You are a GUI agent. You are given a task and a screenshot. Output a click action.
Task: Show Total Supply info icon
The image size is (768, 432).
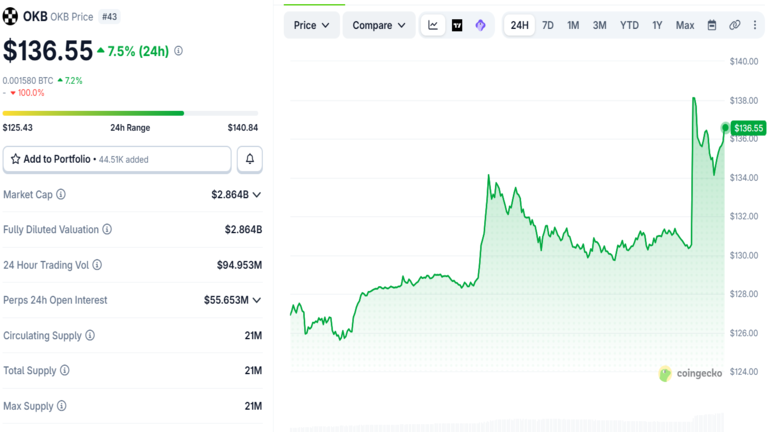65,370
